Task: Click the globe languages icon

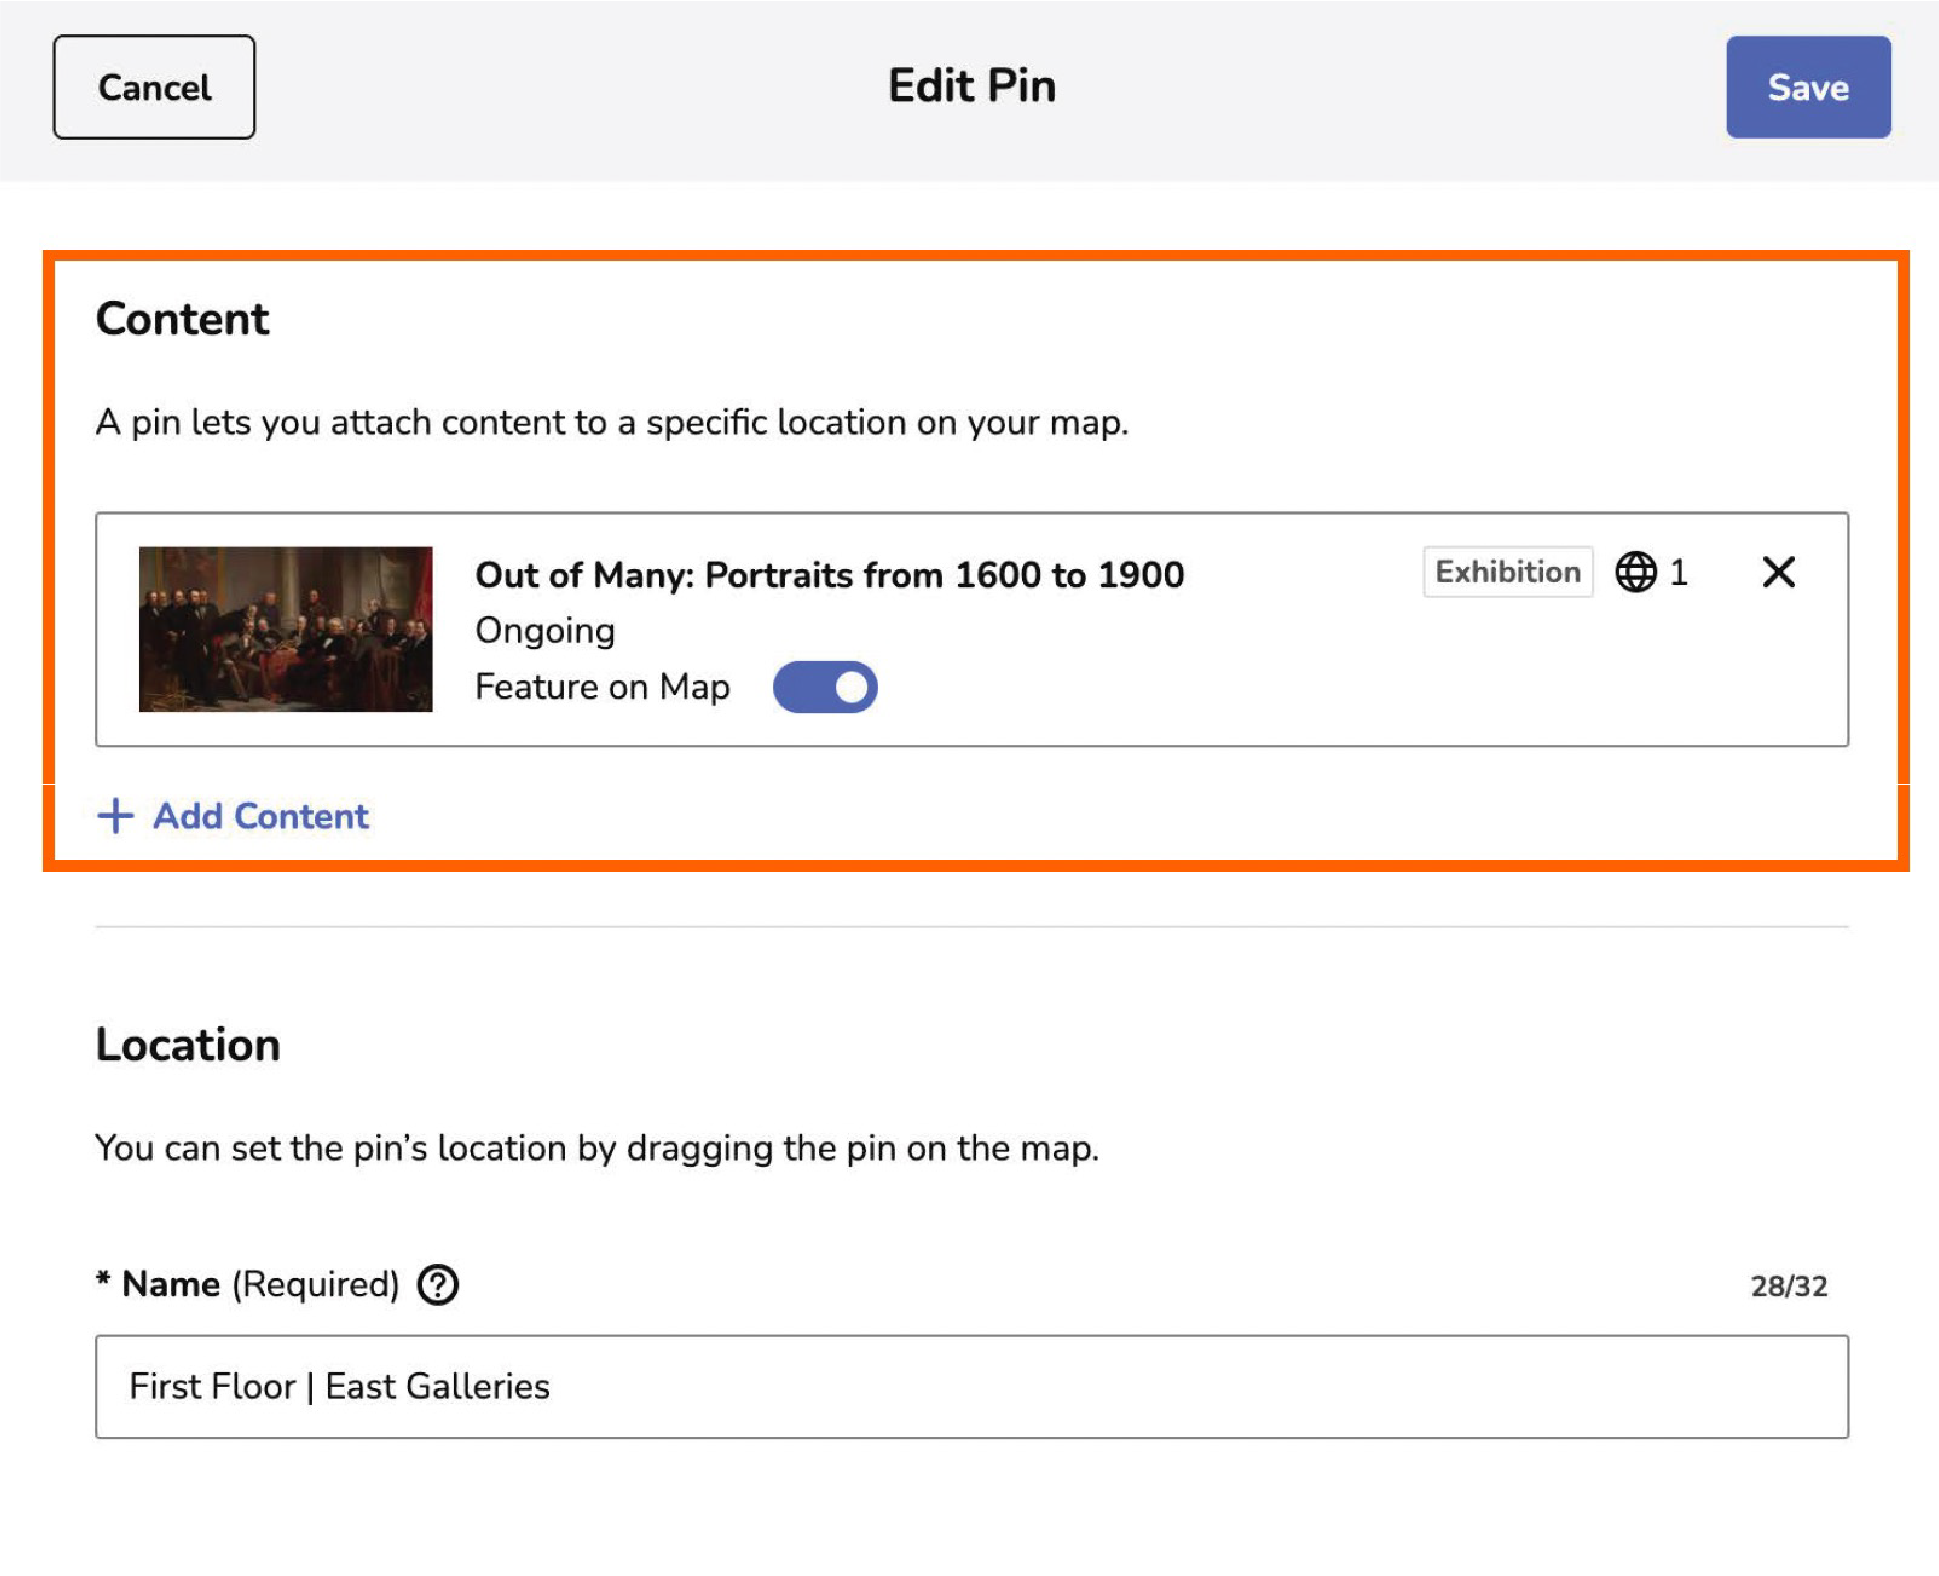Action: 1635,572
